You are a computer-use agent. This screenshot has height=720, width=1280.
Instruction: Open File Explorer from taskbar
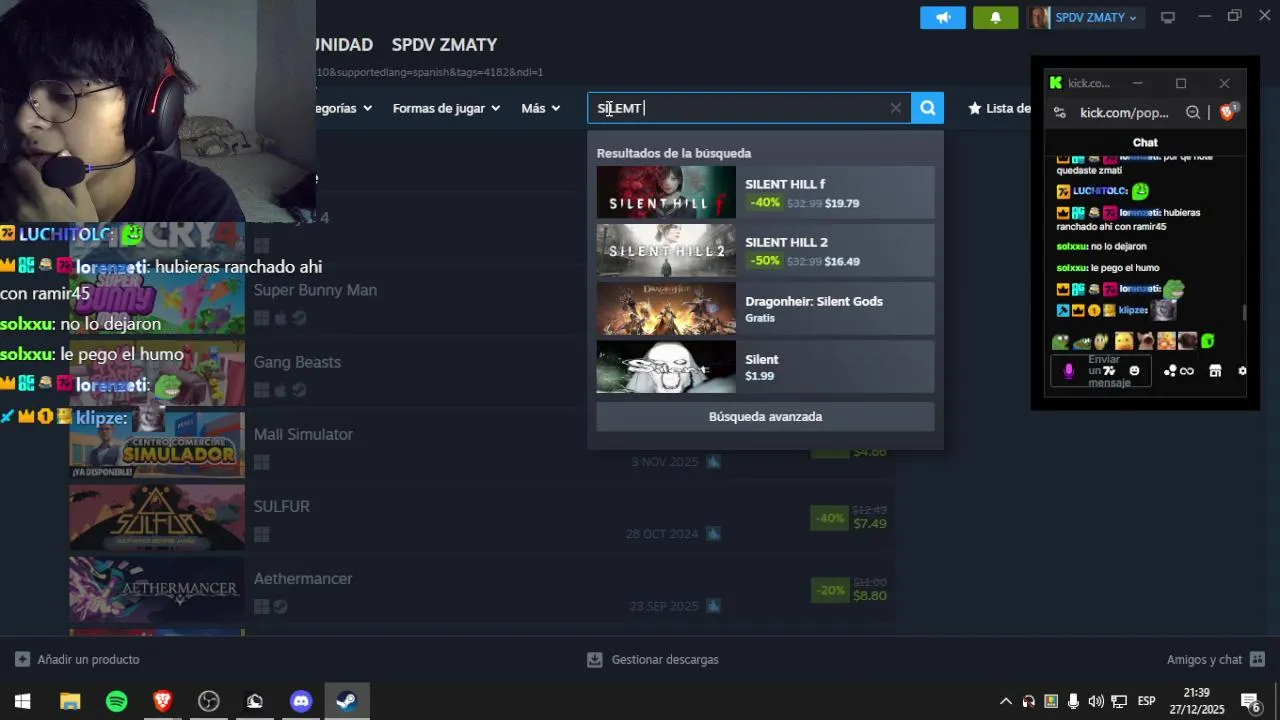[x=69, y=702]
